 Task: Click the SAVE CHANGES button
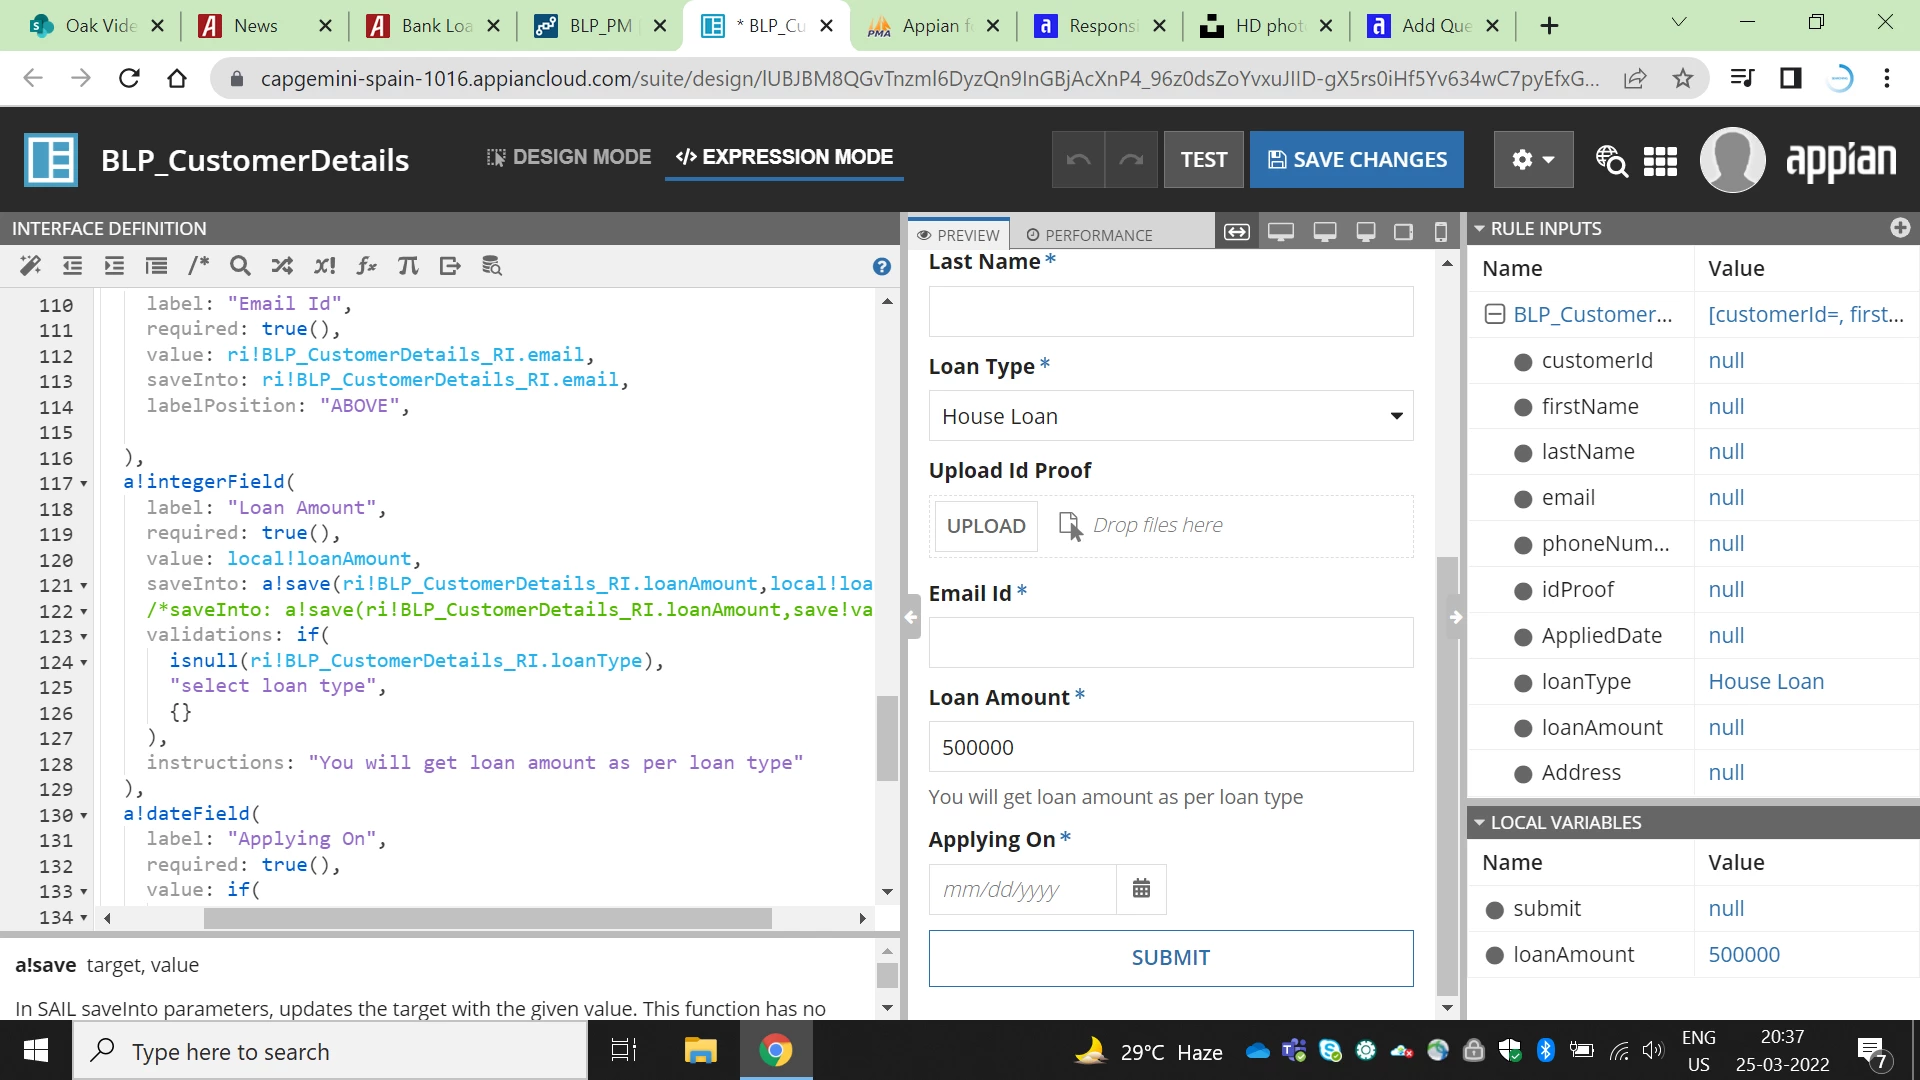click(x=1357, y=159)
